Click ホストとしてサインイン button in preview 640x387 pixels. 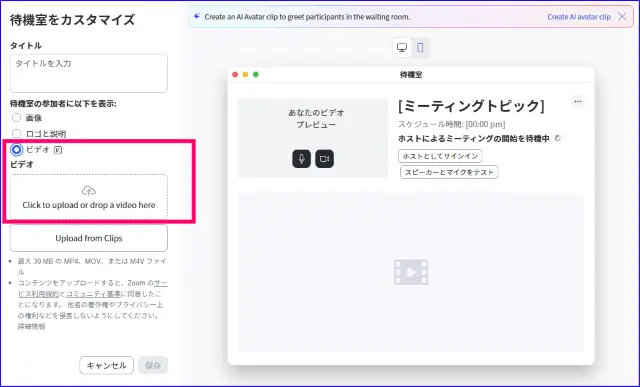pyautogui.click(x=440, y=156)
